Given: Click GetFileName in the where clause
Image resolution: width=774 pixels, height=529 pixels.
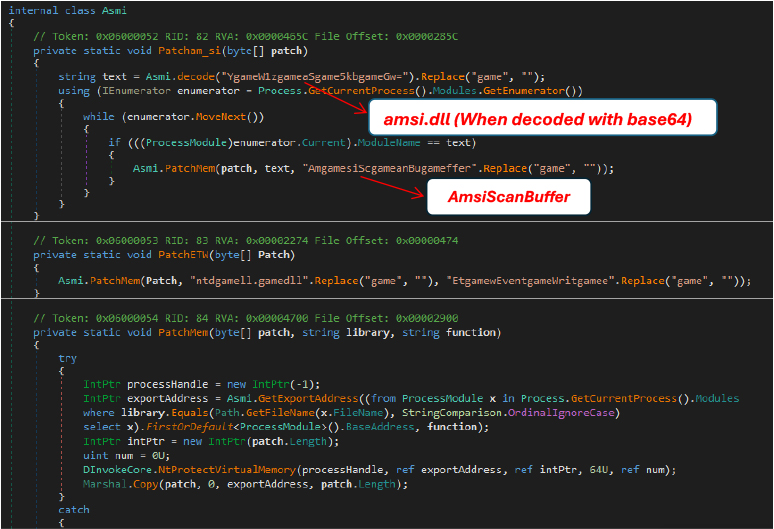Looking at the screenshot, I should 280,413.
